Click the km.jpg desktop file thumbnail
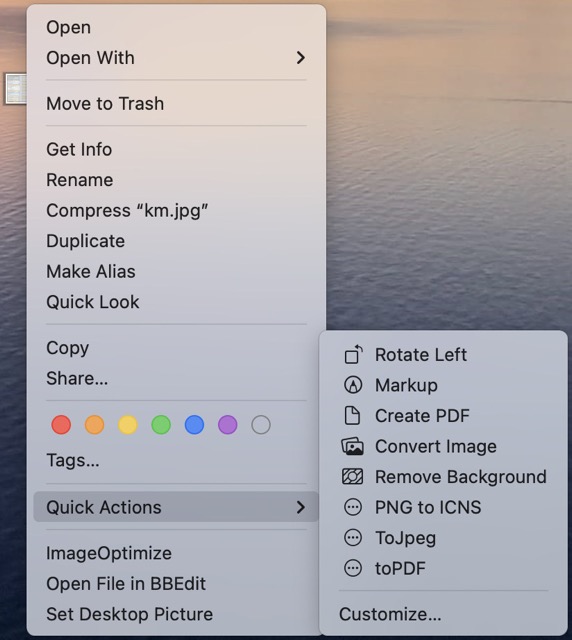Image resolution: width=572 pixels, height=640 pixels. click(16, 89)
